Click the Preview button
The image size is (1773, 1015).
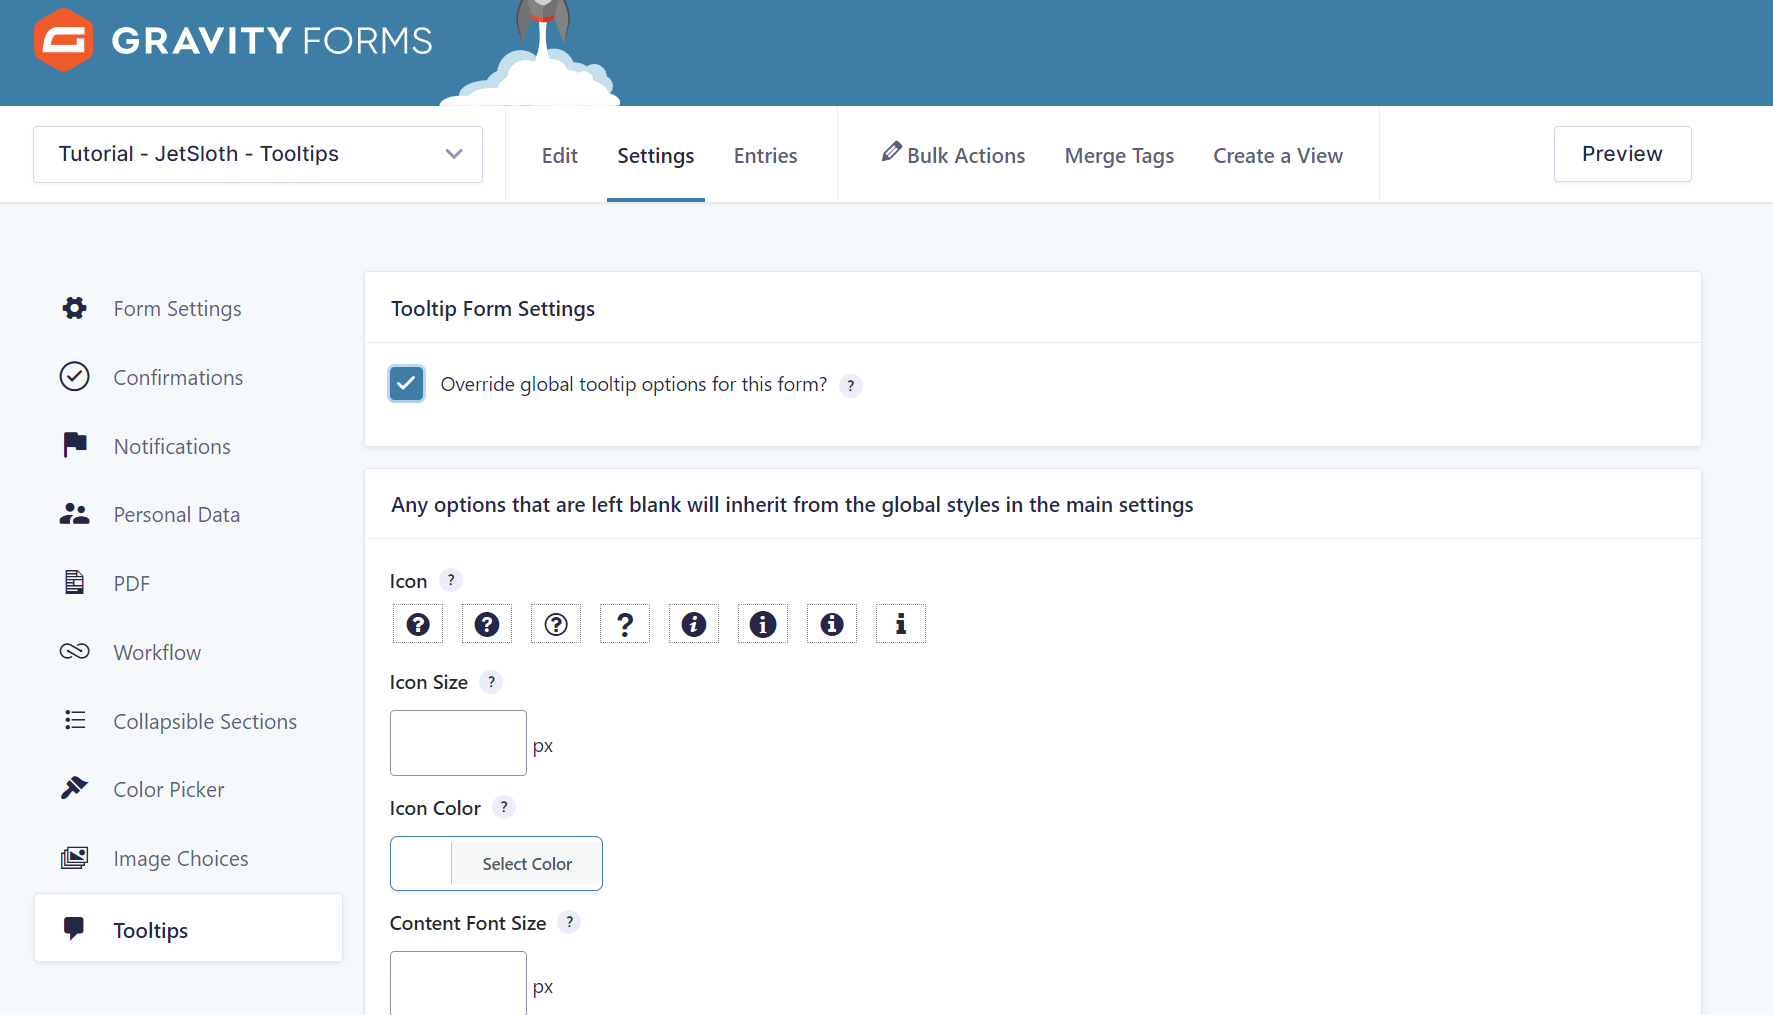(1621, 154)
